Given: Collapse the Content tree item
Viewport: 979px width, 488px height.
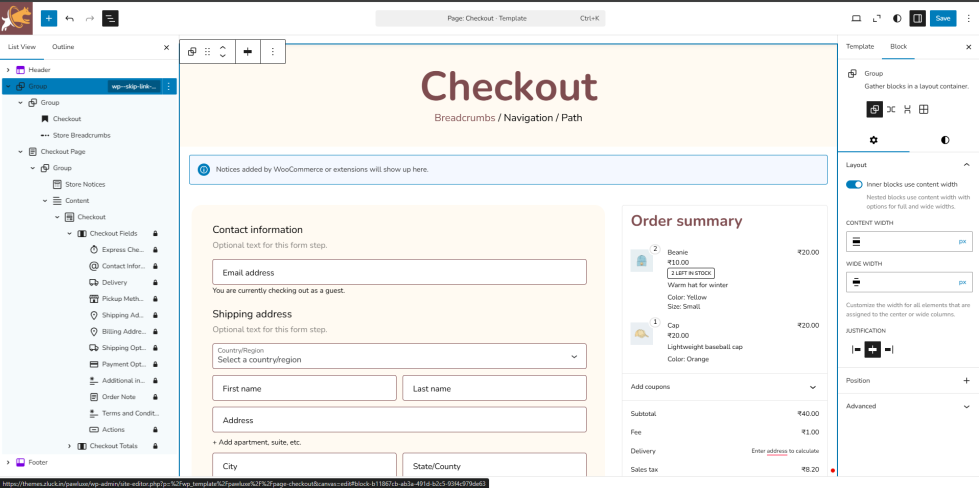Looking at the screenshot, I should (x=45, y=201).
